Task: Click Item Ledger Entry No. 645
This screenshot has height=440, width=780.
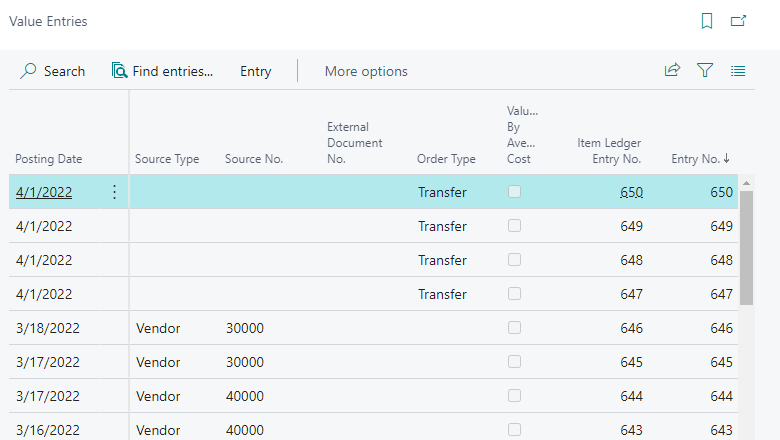Action: click(631, 362)
